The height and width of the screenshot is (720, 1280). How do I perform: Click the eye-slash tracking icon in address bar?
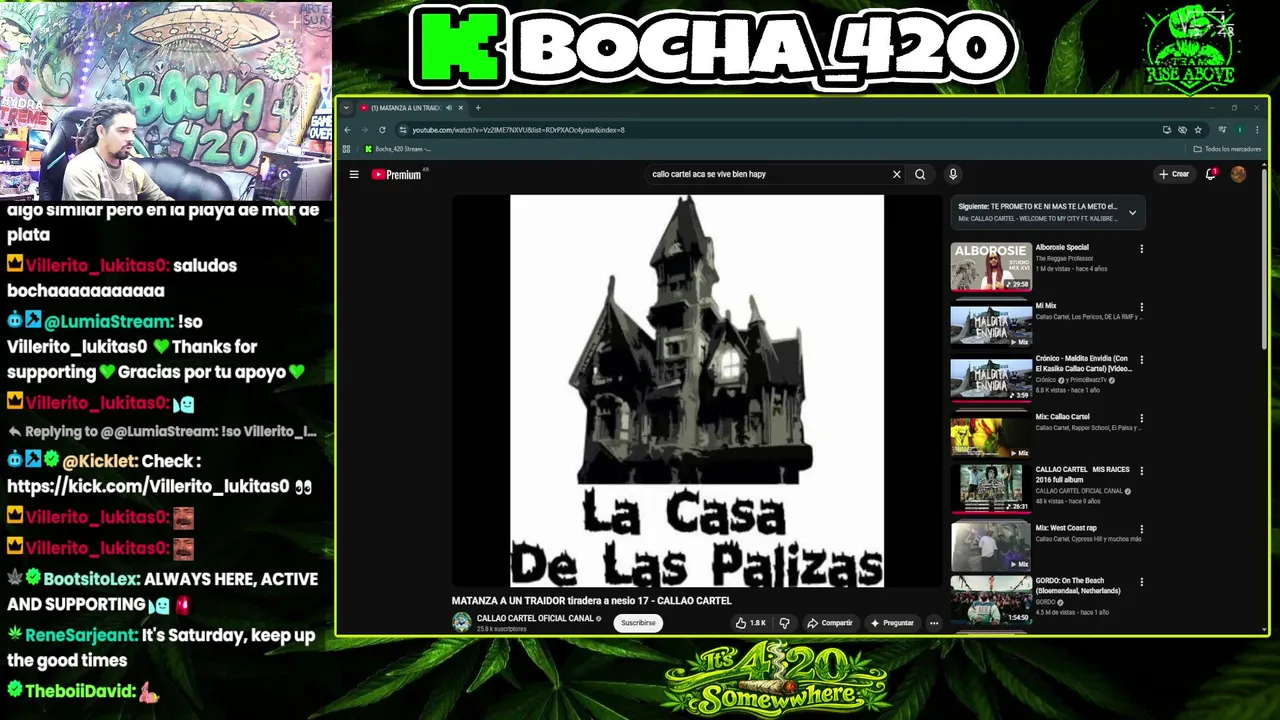coord(1182,130)
